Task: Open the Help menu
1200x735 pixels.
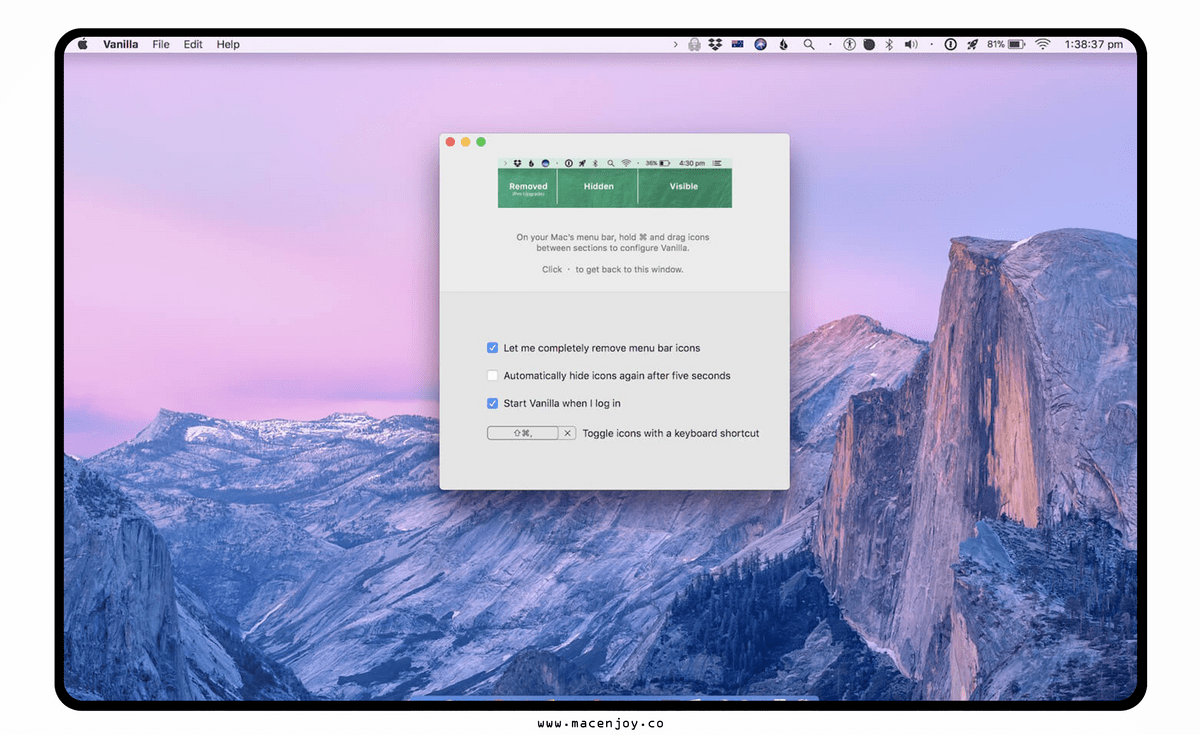Action: click(x=228, y=45)
